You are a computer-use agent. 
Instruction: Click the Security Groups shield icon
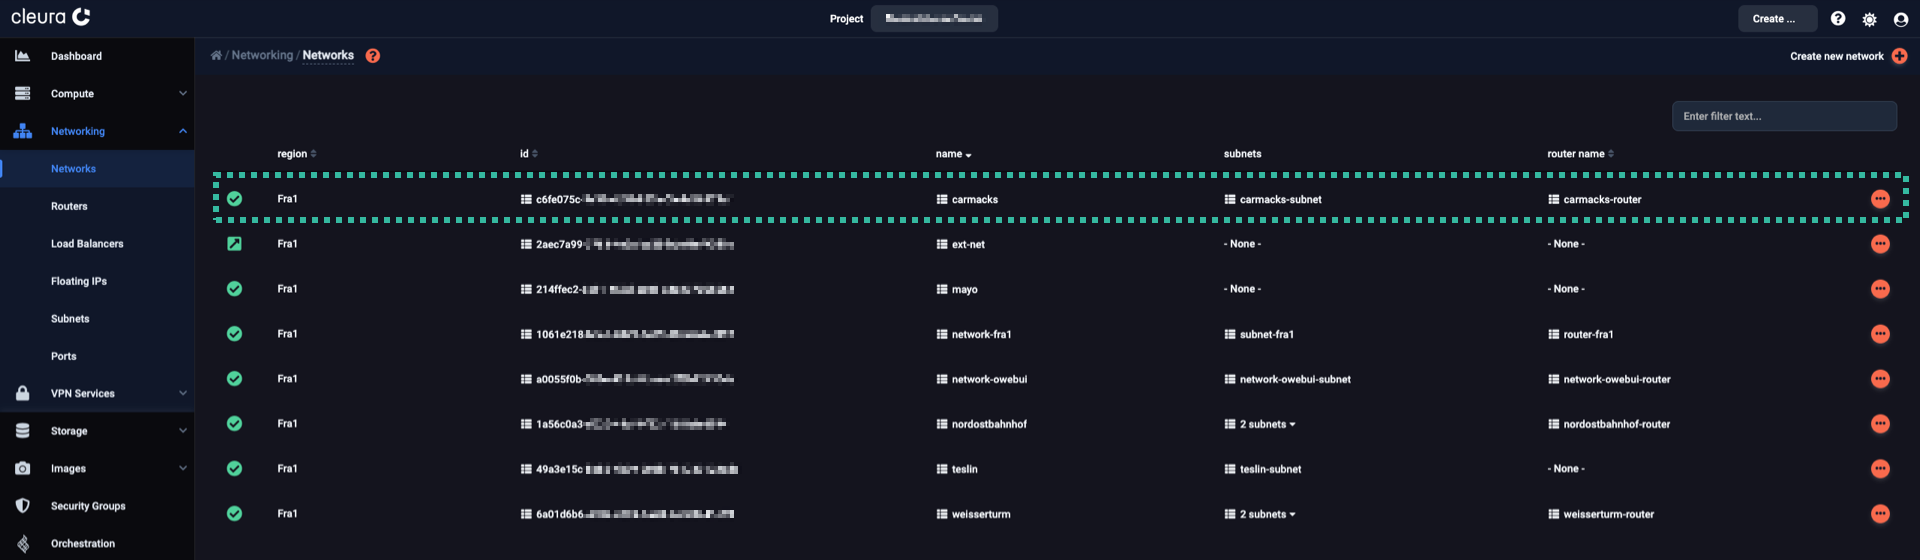[22, 506]
